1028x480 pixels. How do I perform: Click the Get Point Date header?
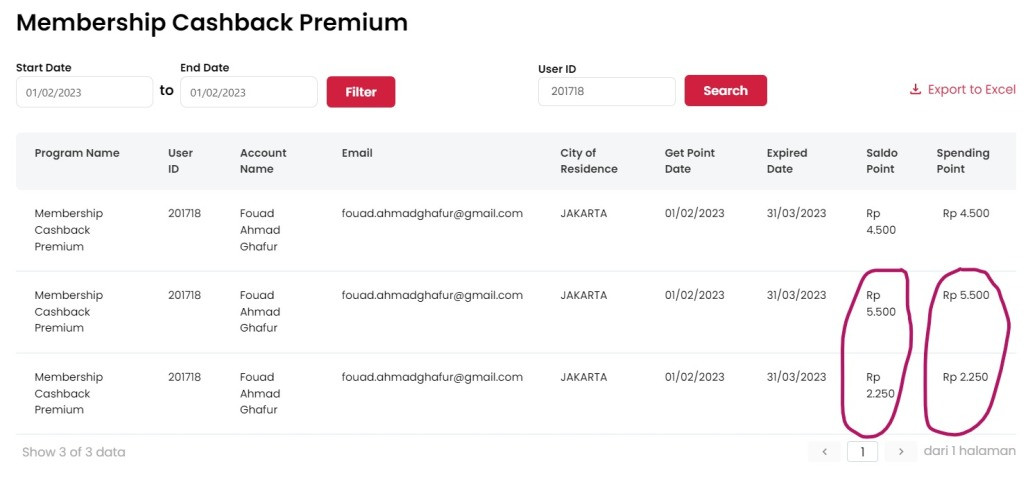point(691,161)
